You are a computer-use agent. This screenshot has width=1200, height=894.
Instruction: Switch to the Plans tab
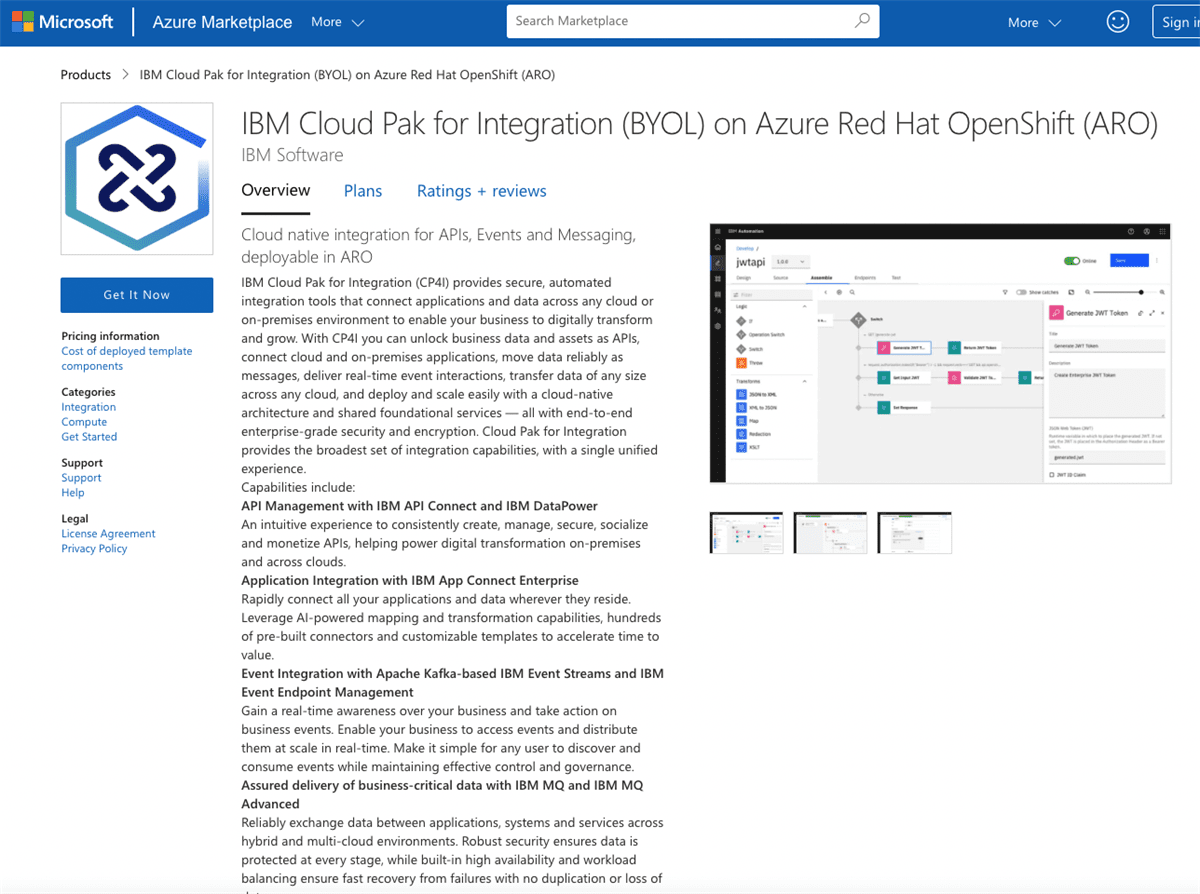click(362, 190)
